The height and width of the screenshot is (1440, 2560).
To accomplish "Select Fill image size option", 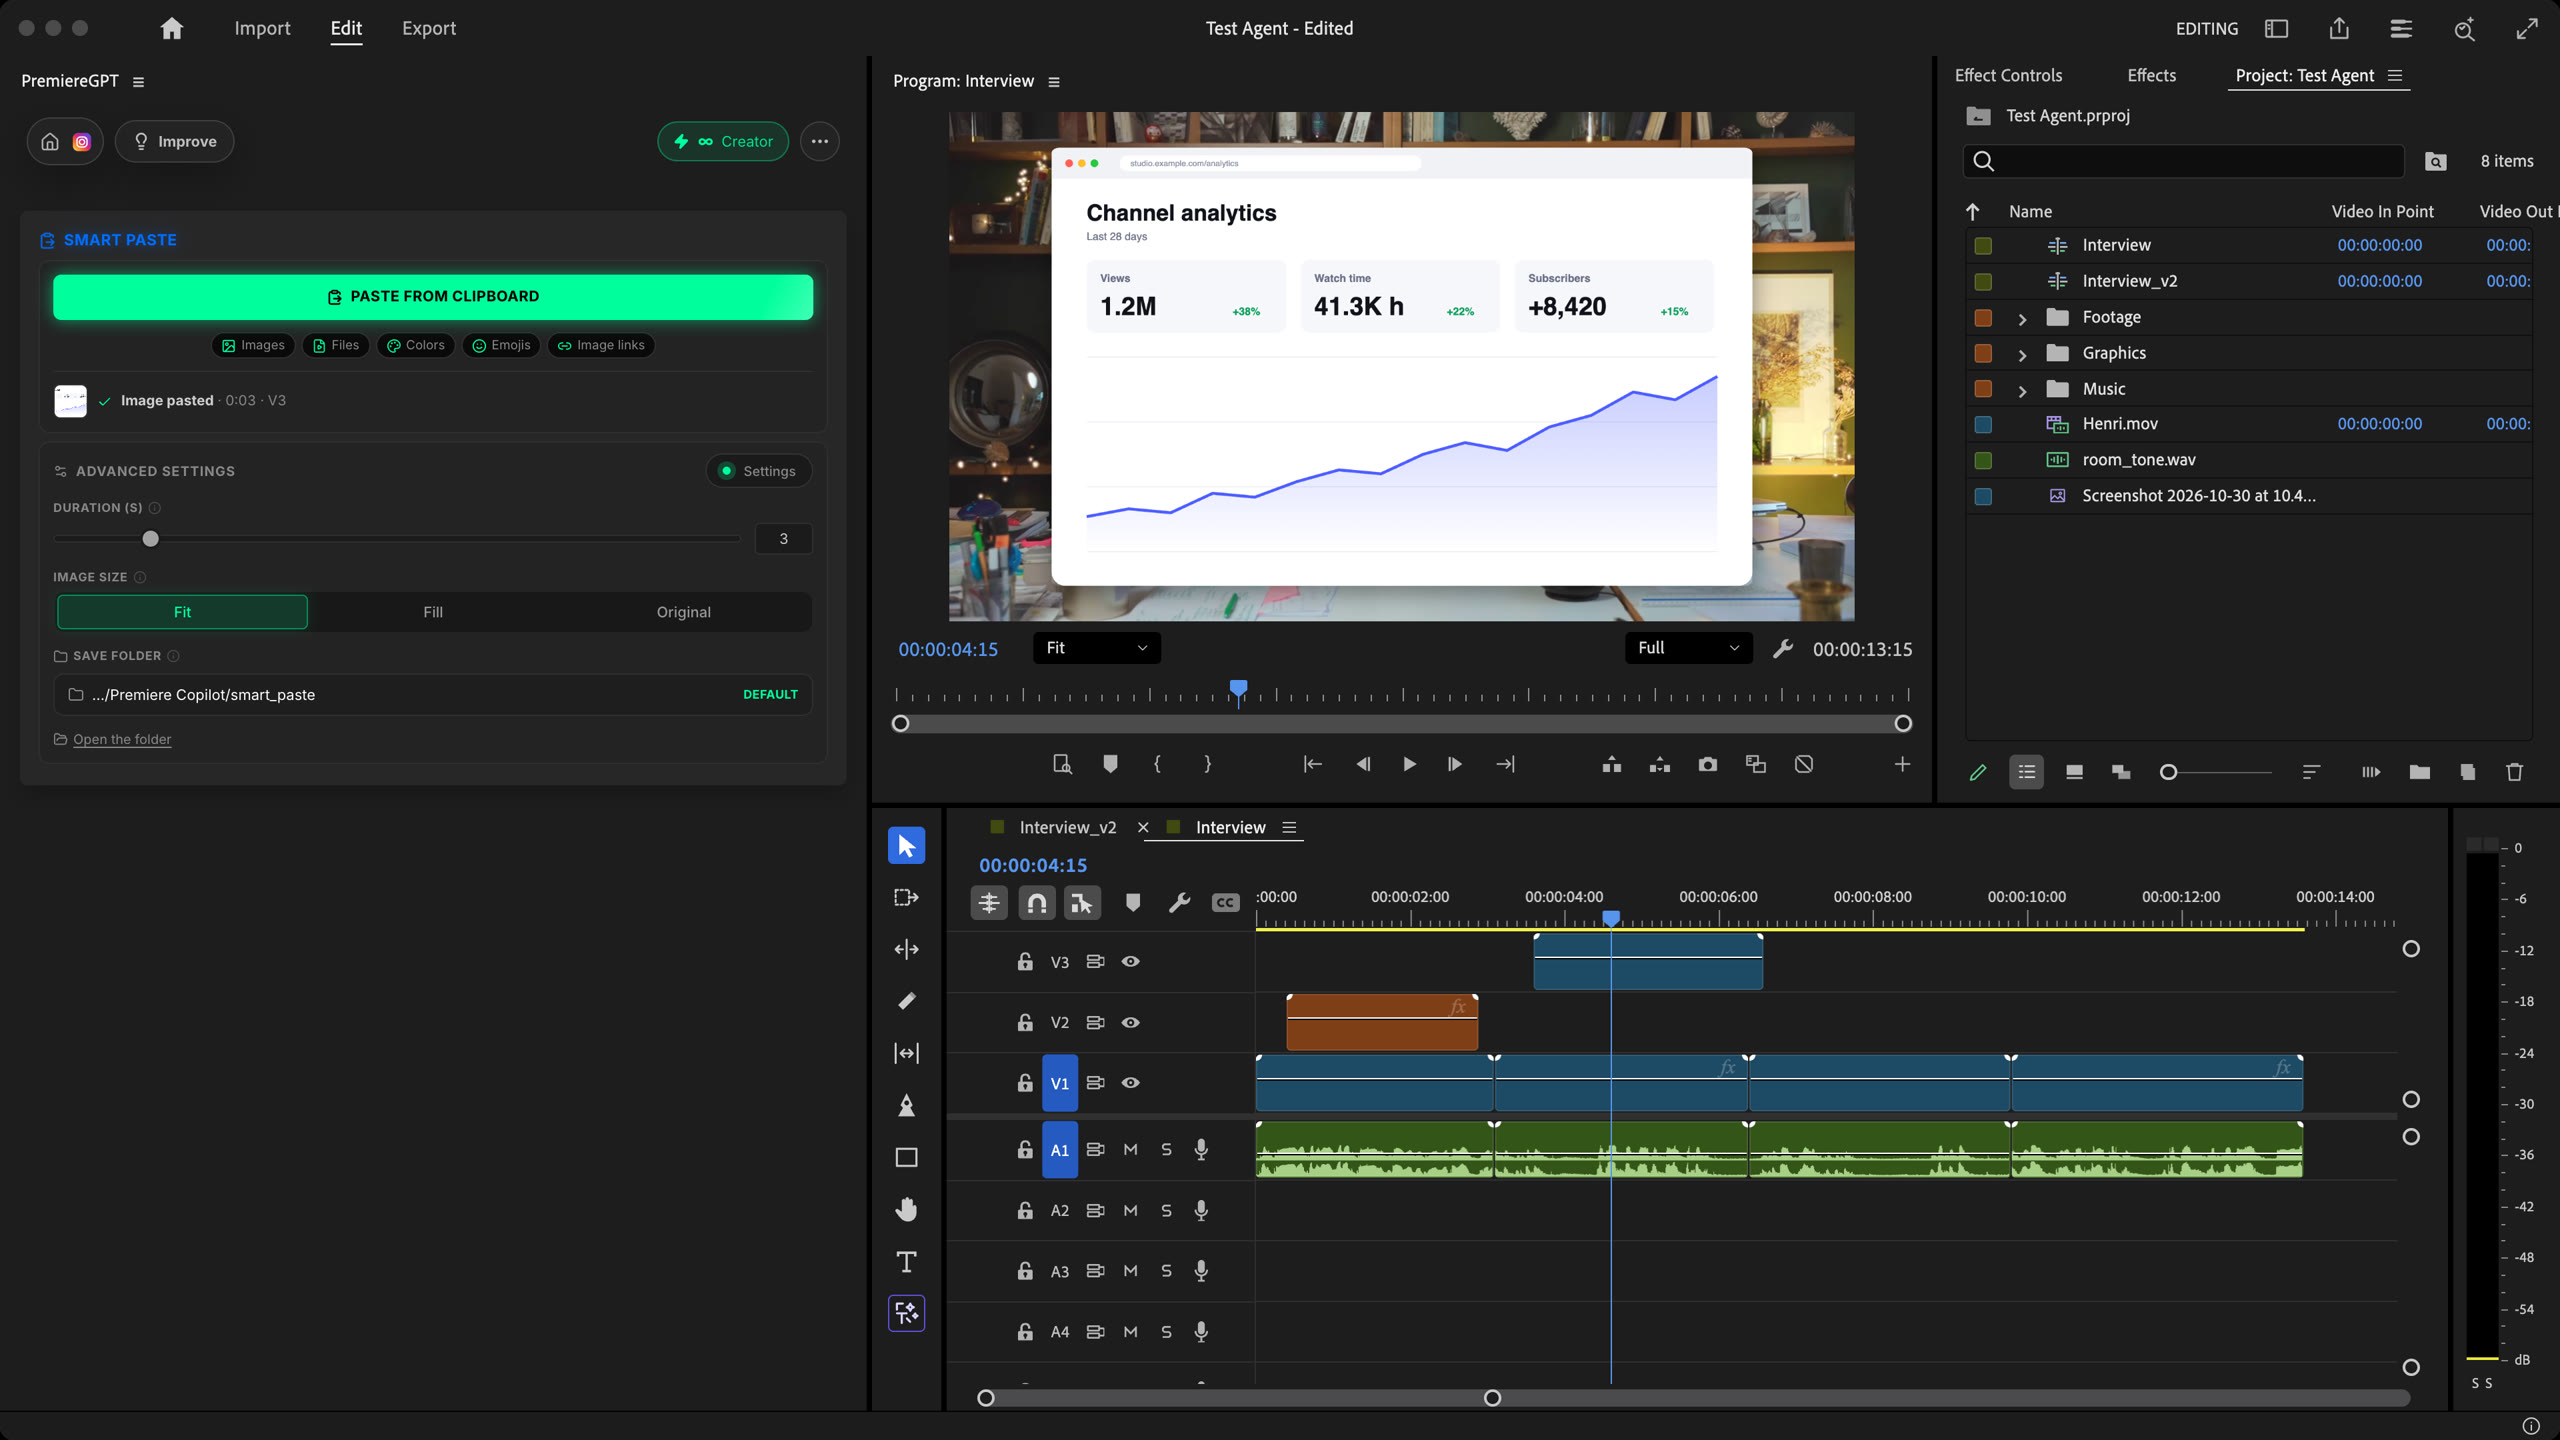I will pyautogui.click(x=433, y=612).
